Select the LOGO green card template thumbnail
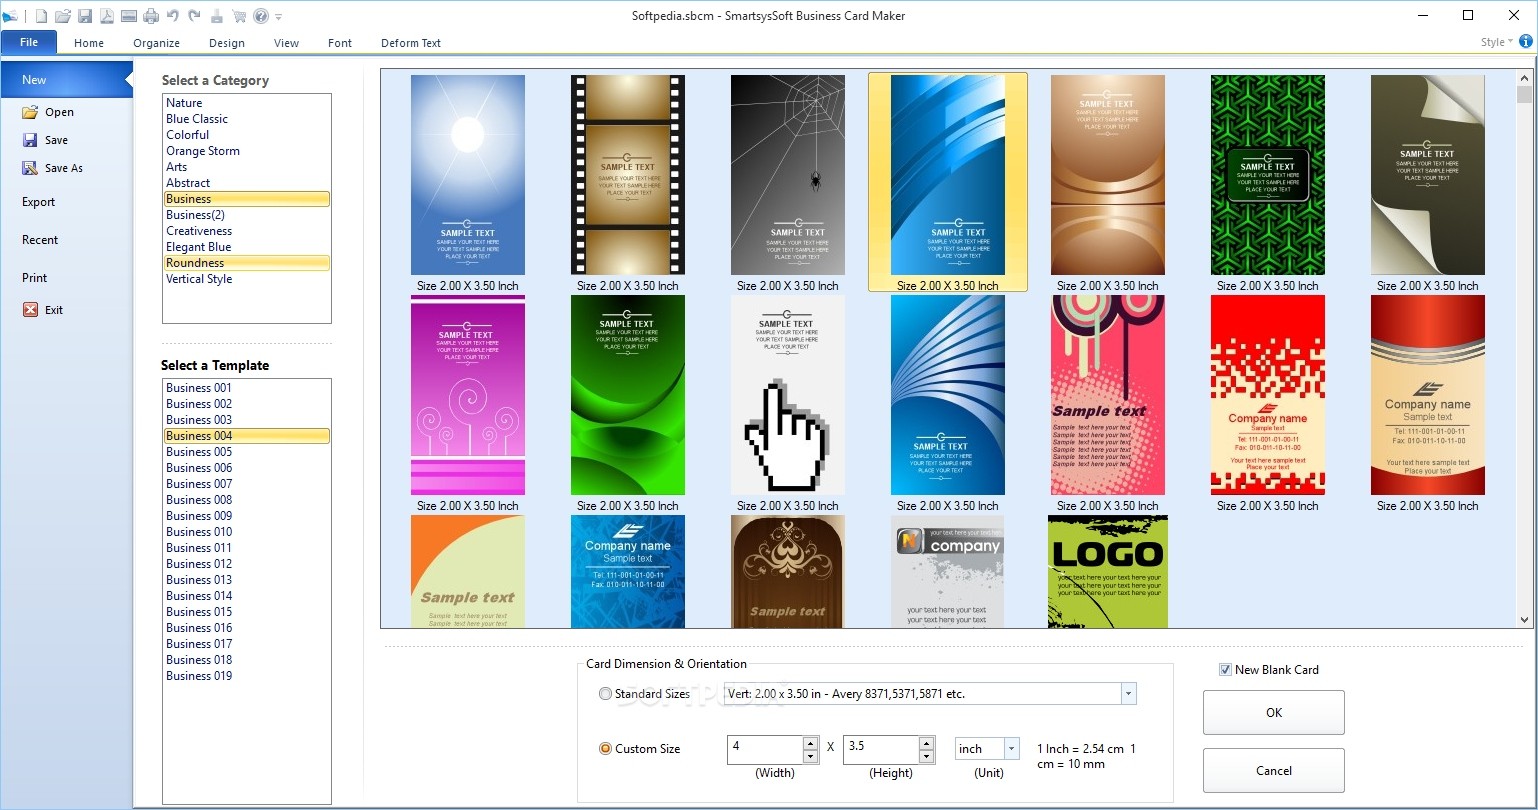This screenshot has width=1538, height=810. point(1108,572)
